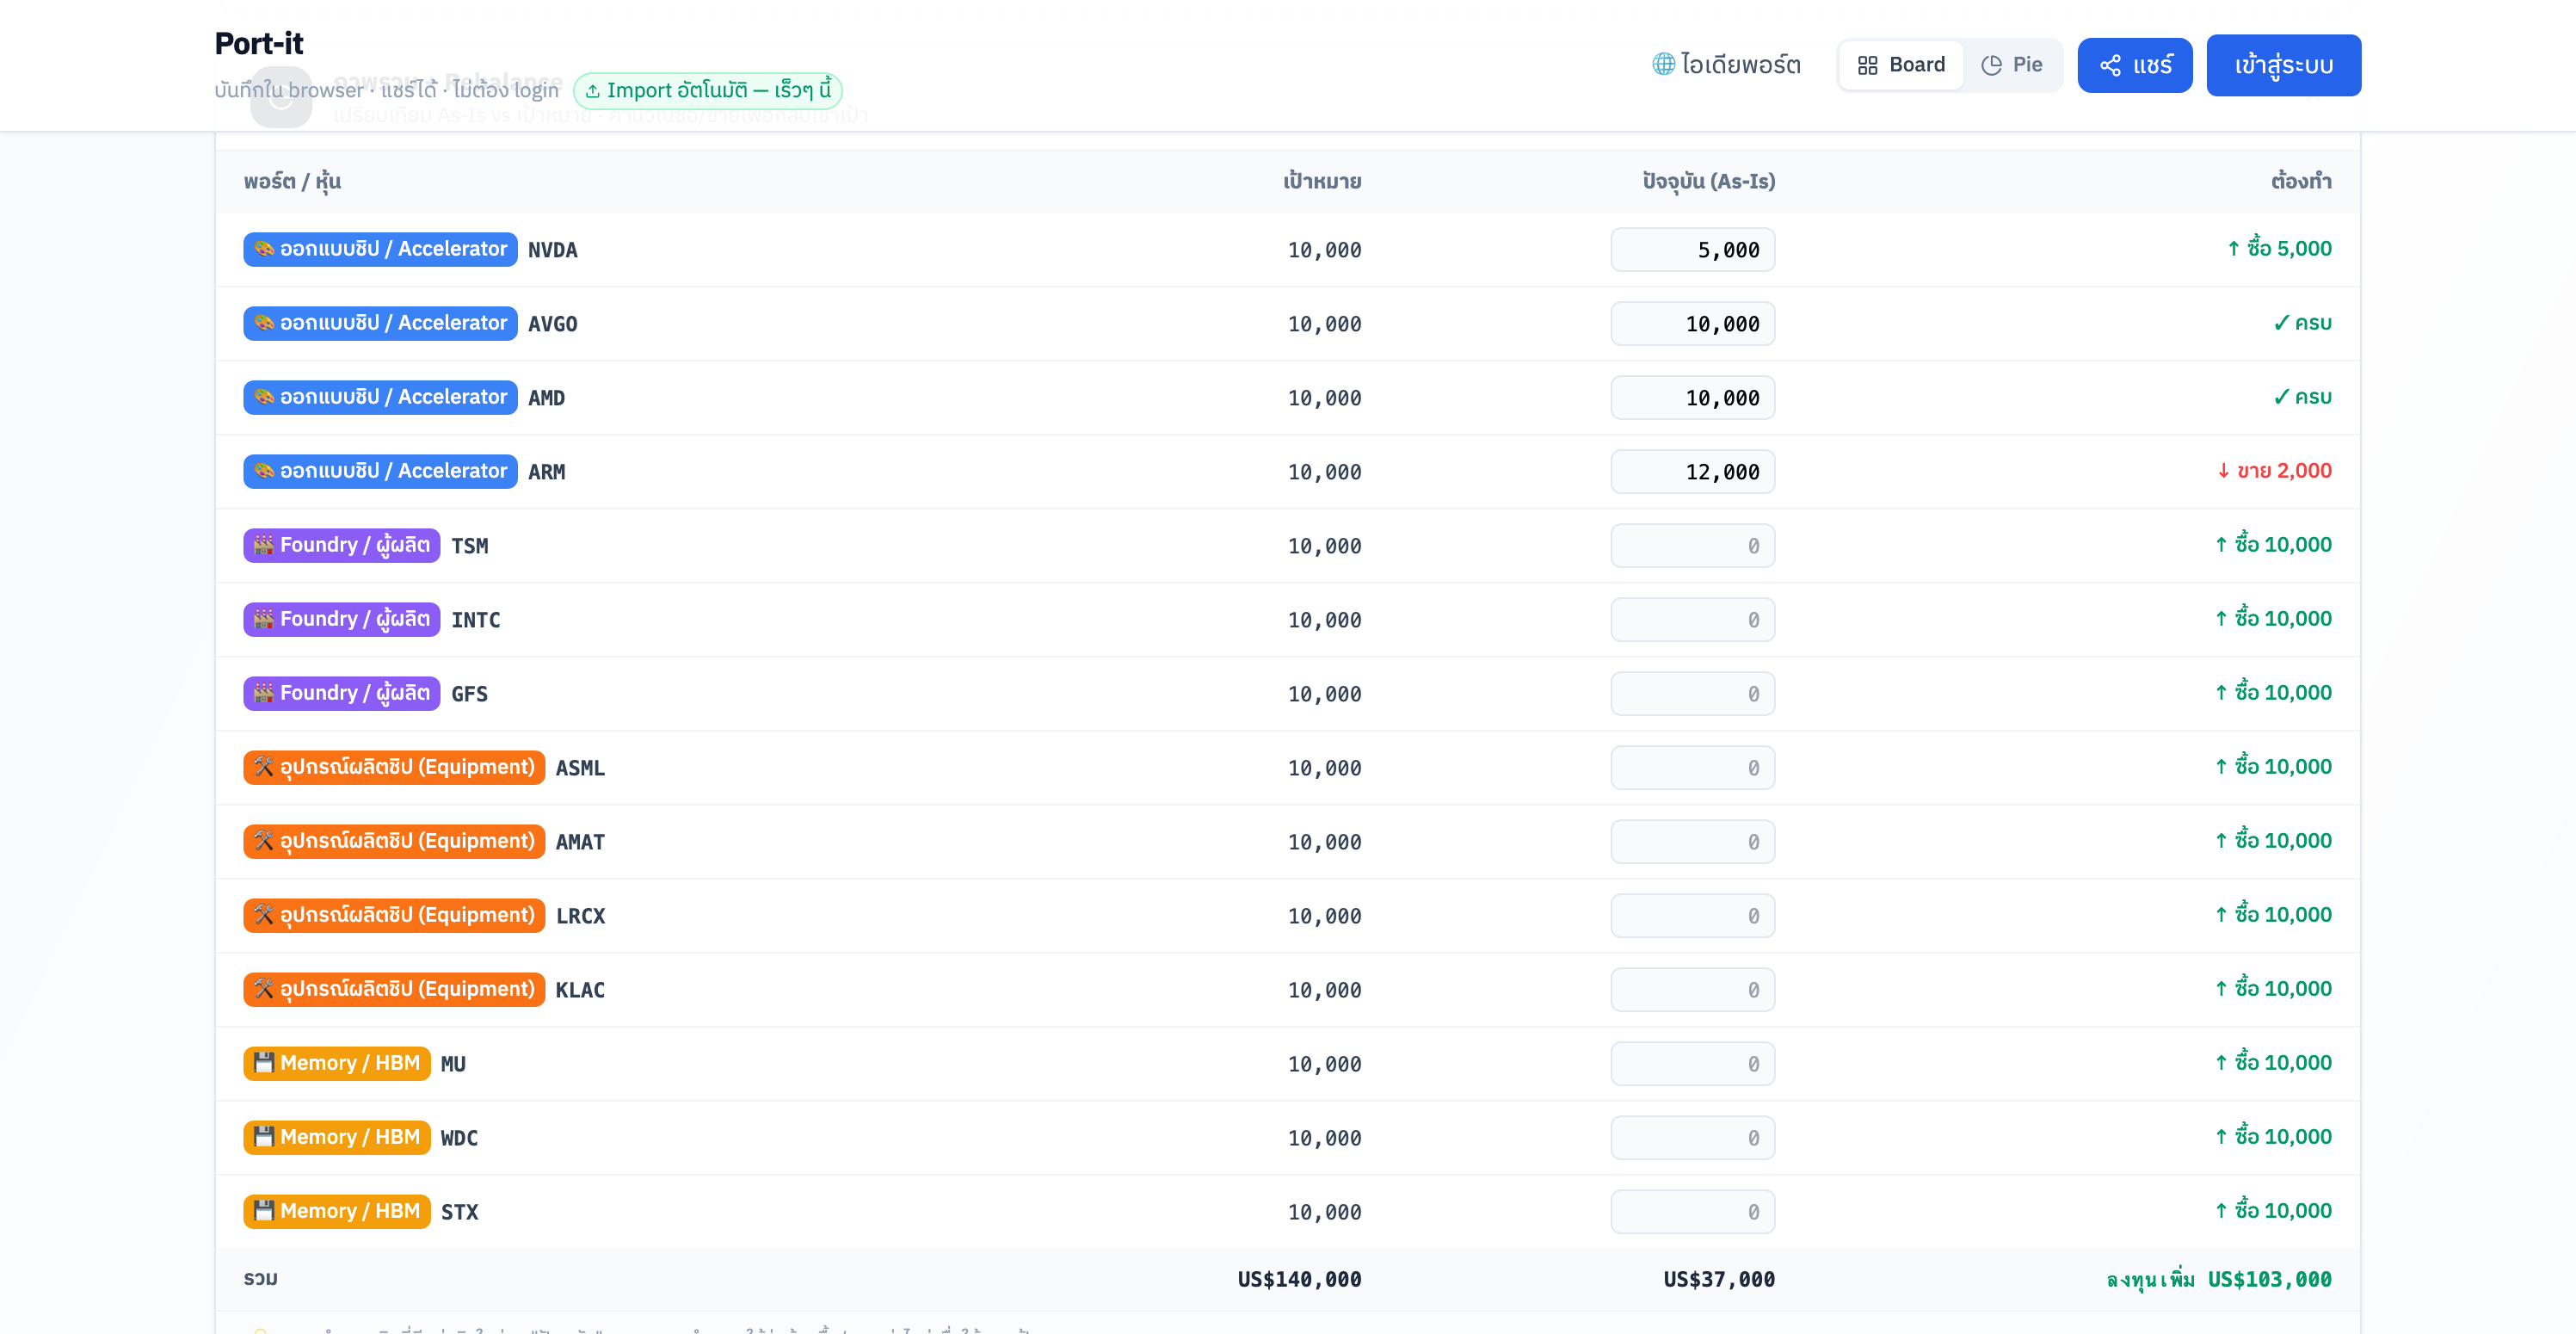Screen dimensions: 2576x1334
Task: Click the 'ครบ' status in the AMD row
Action: point(2302,397)
